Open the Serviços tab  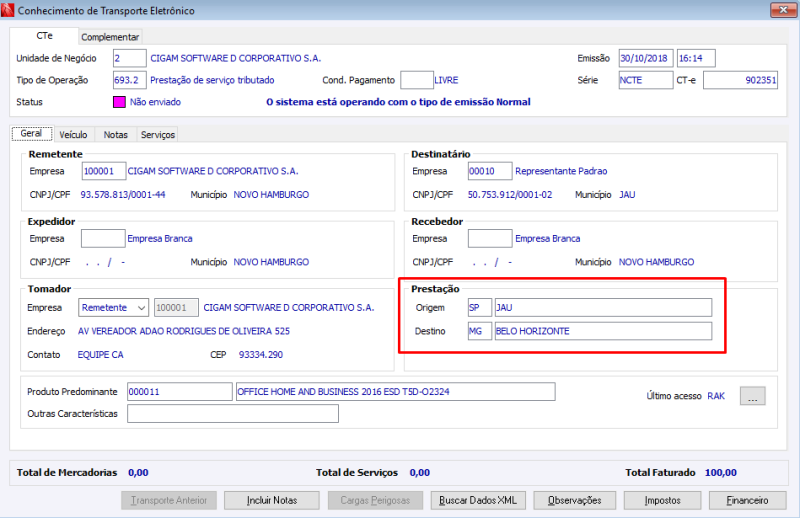pos(158,135)
